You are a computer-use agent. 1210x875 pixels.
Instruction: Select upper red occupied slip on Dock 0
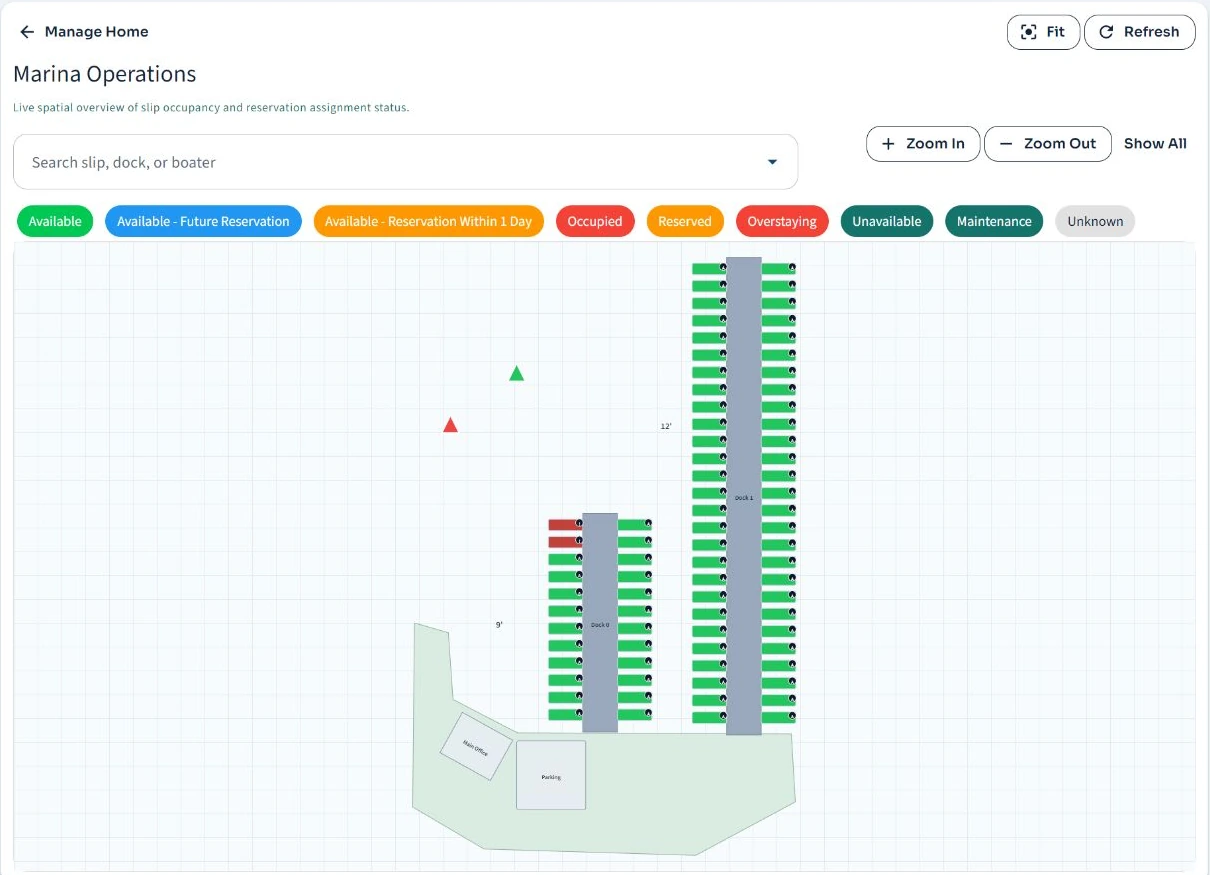tap(565, 524)
